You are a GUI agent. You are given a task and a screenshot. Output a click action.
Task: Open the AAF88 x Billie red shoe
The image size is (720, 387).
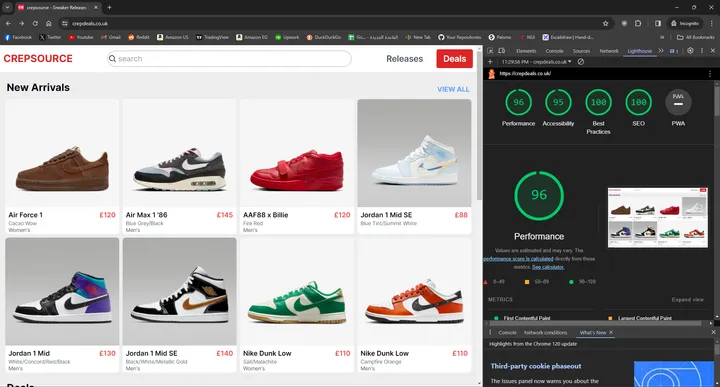tap(297, 166)
